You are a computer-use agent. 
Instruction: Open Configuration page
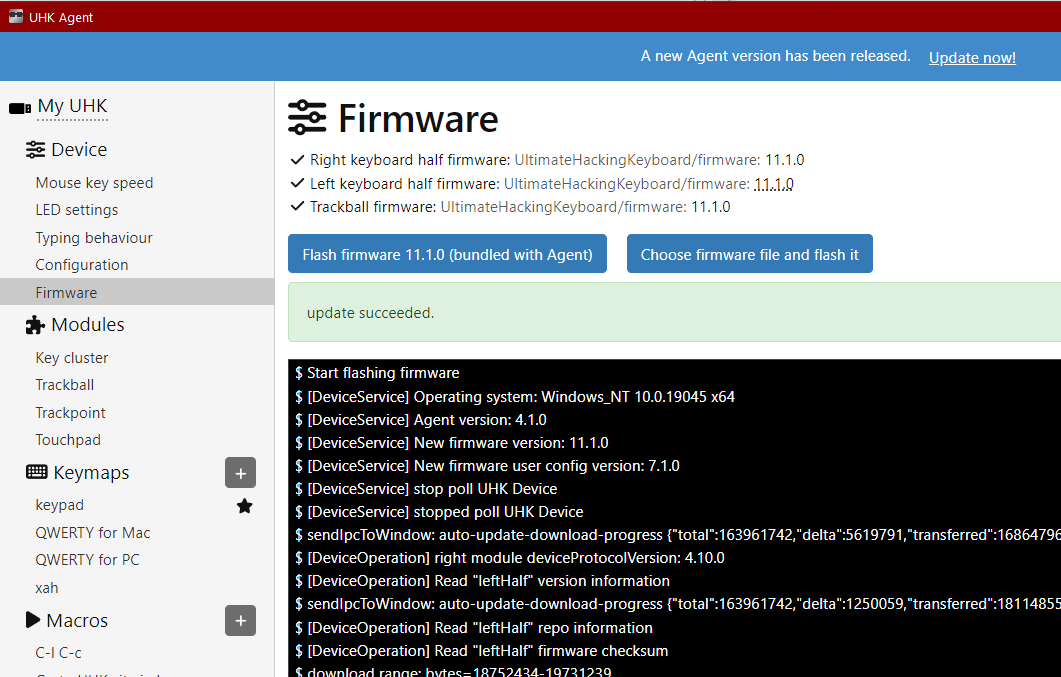tap(82, 264)
